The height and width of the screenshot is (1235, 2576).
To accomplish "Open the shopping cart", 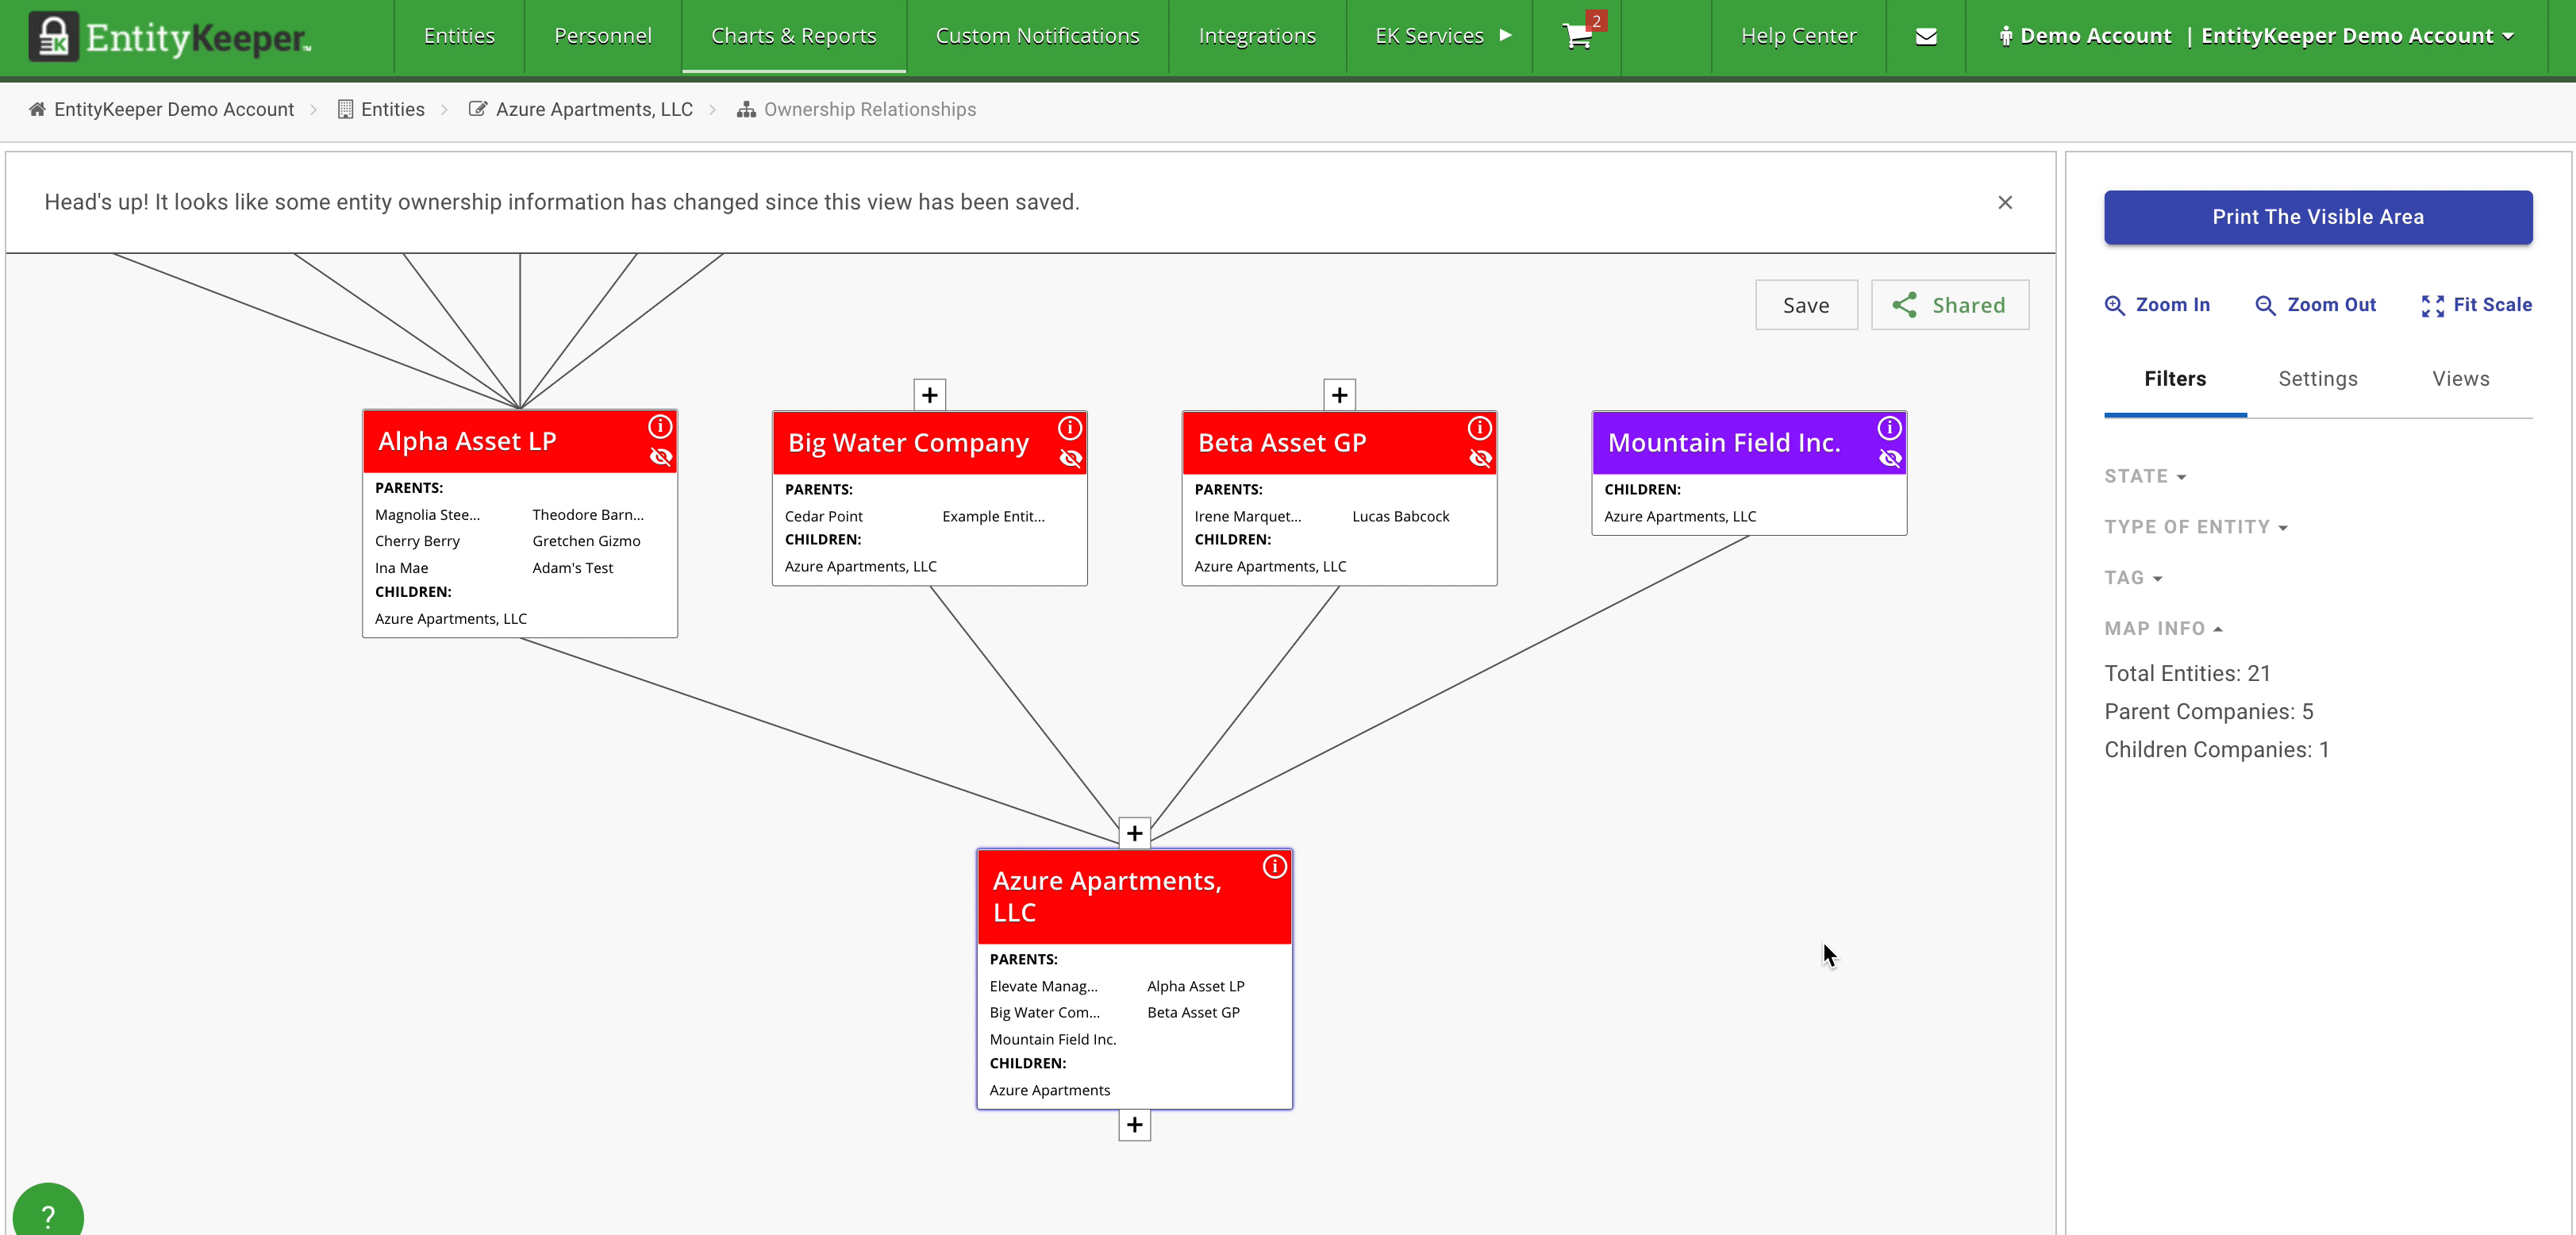I will 1577,36.
